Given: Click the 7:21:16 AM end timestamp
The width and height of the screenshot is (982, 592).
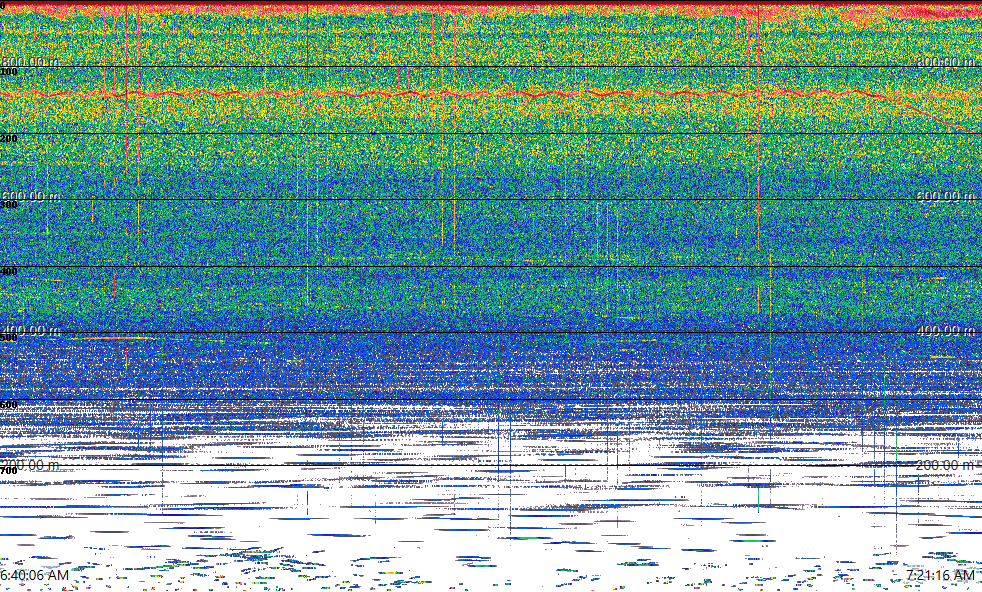Looking at the screenshot, I should (x=940, y=575).
